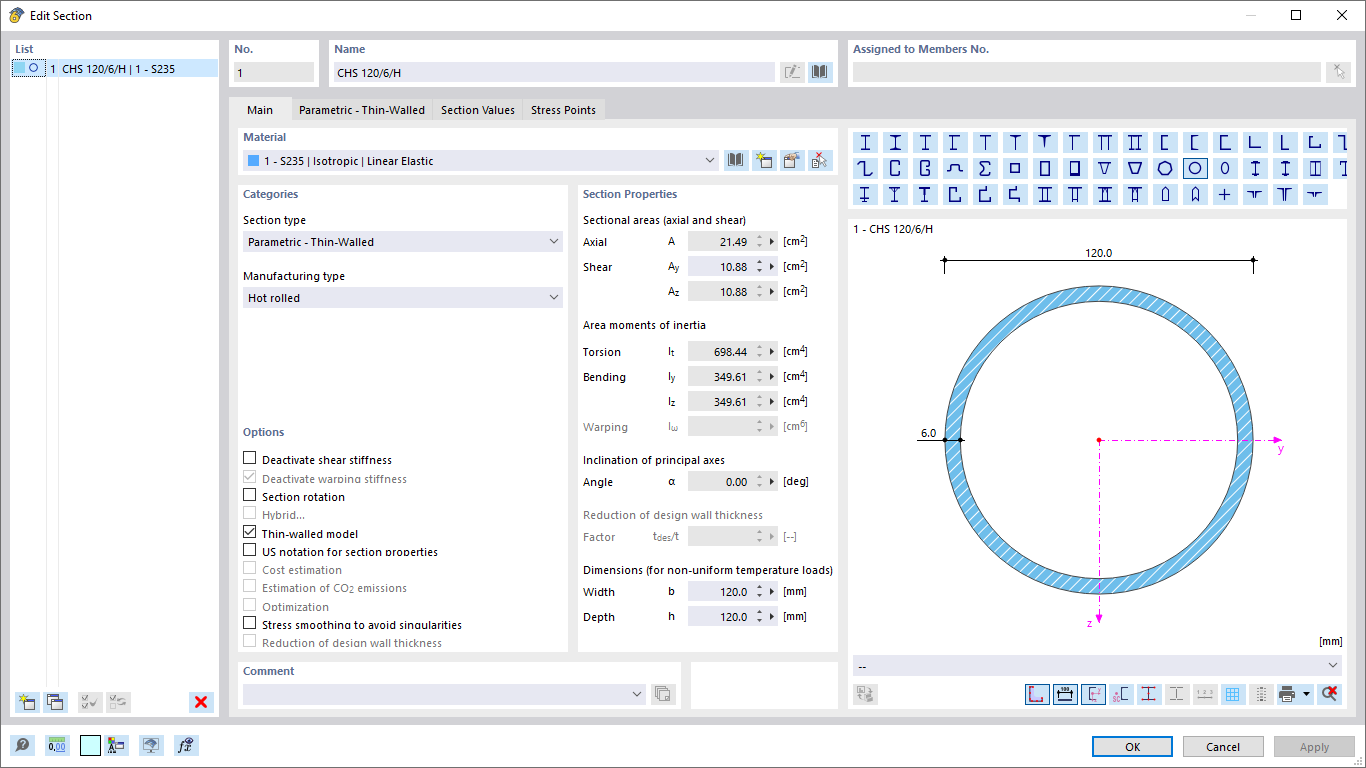This screenshot has height=768, width=1366.
Task: Click the Cancel button
Action: [1223, 746]
